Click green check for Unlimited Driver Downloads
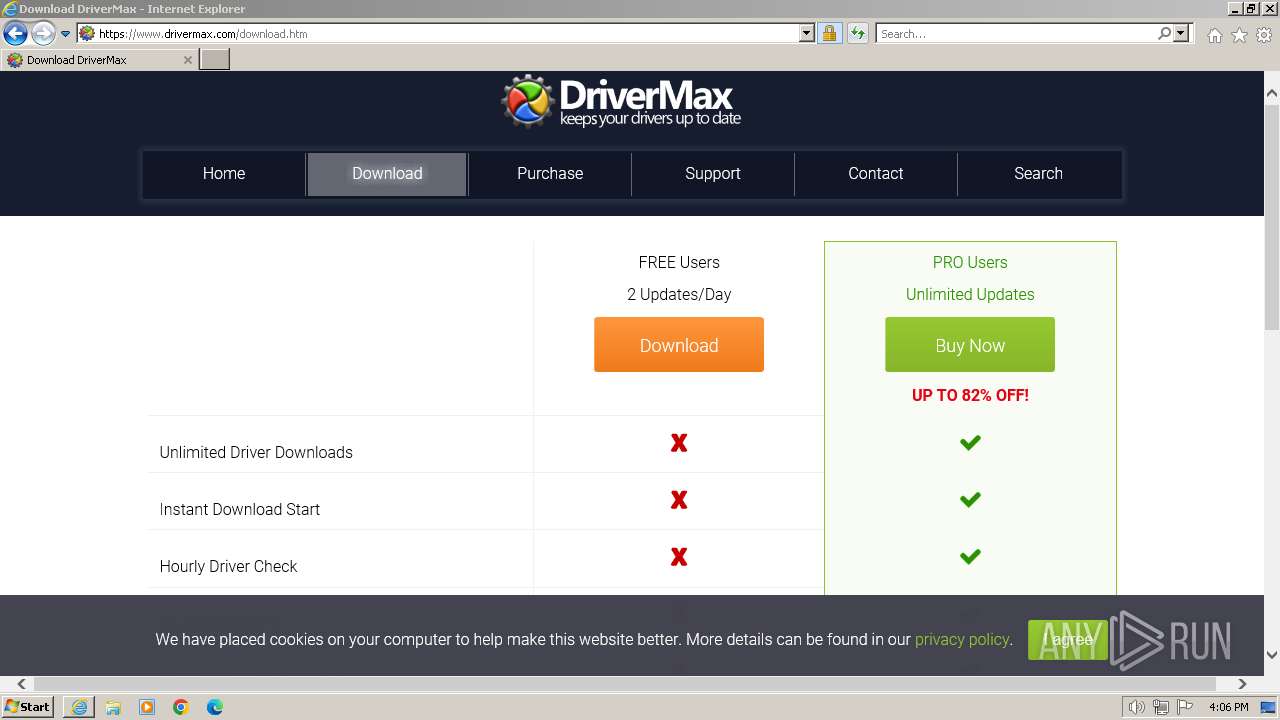 (x=970, y=443)
